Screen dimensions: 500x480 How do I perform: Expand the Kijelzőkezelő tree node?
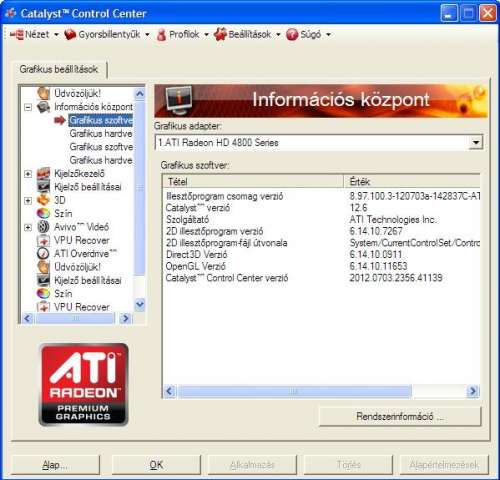coord(28,174)
